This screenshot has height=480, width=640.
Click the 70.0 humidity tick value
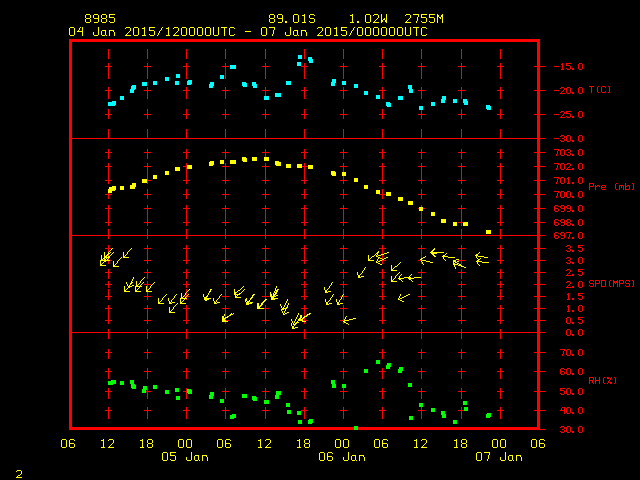click(571, 353)
